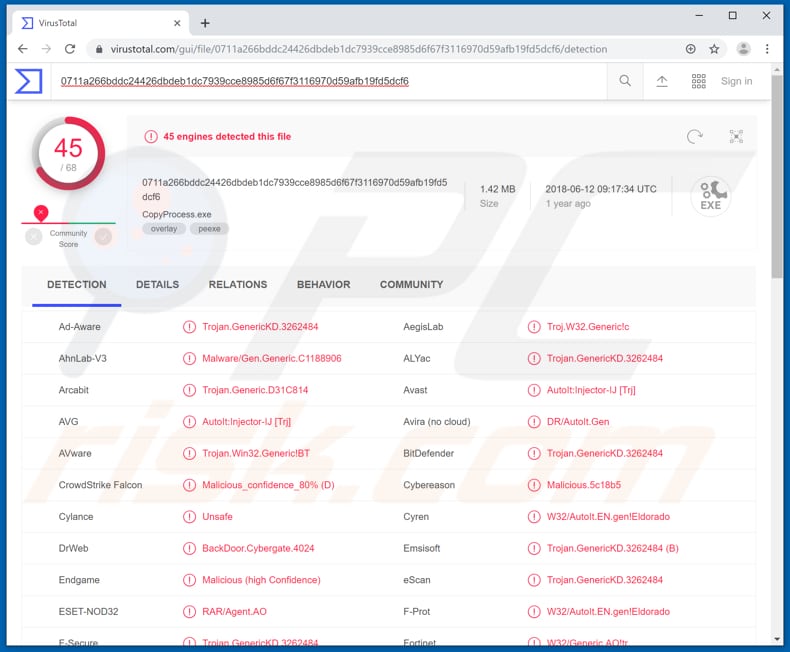Click the red community score marker
The height and width of the screenshot is (652, 790).
tap(41, 213)
